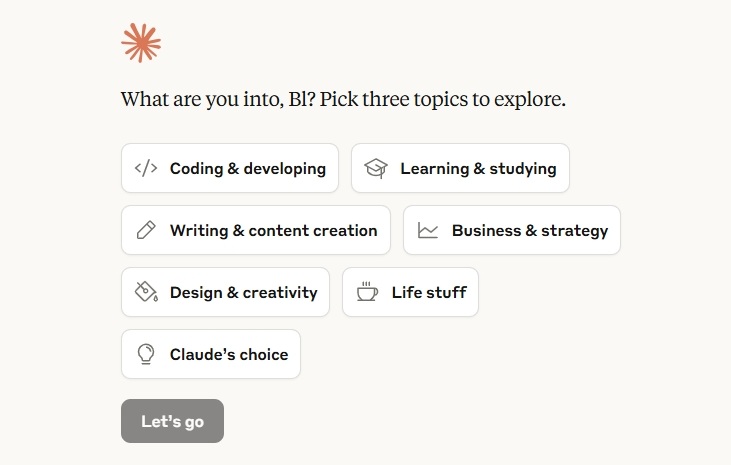Choose Writing & content creation topic
The image size is (731, 465).
point(256,230)
